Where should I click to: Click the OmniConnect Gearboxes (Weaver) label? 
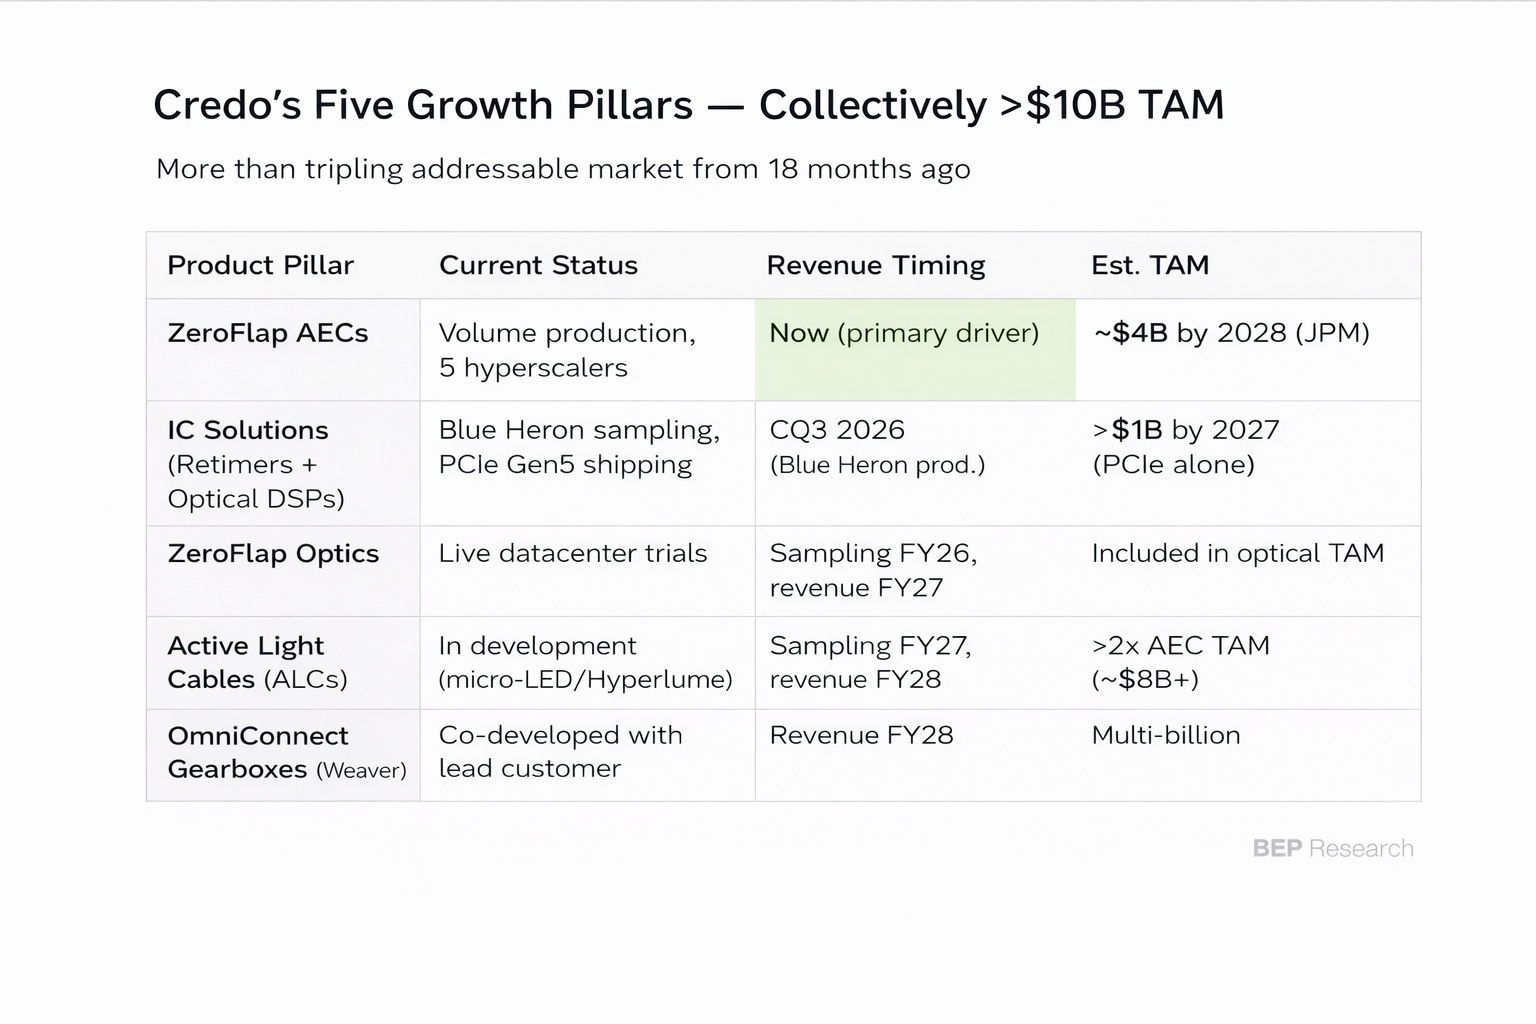pyautogui.click(x=287, y=752)
